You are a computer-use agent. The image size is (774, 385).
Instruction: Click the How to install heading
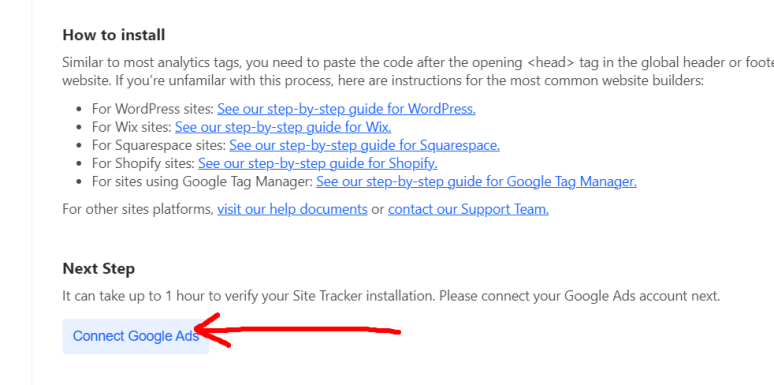click(x=114, y=35)
